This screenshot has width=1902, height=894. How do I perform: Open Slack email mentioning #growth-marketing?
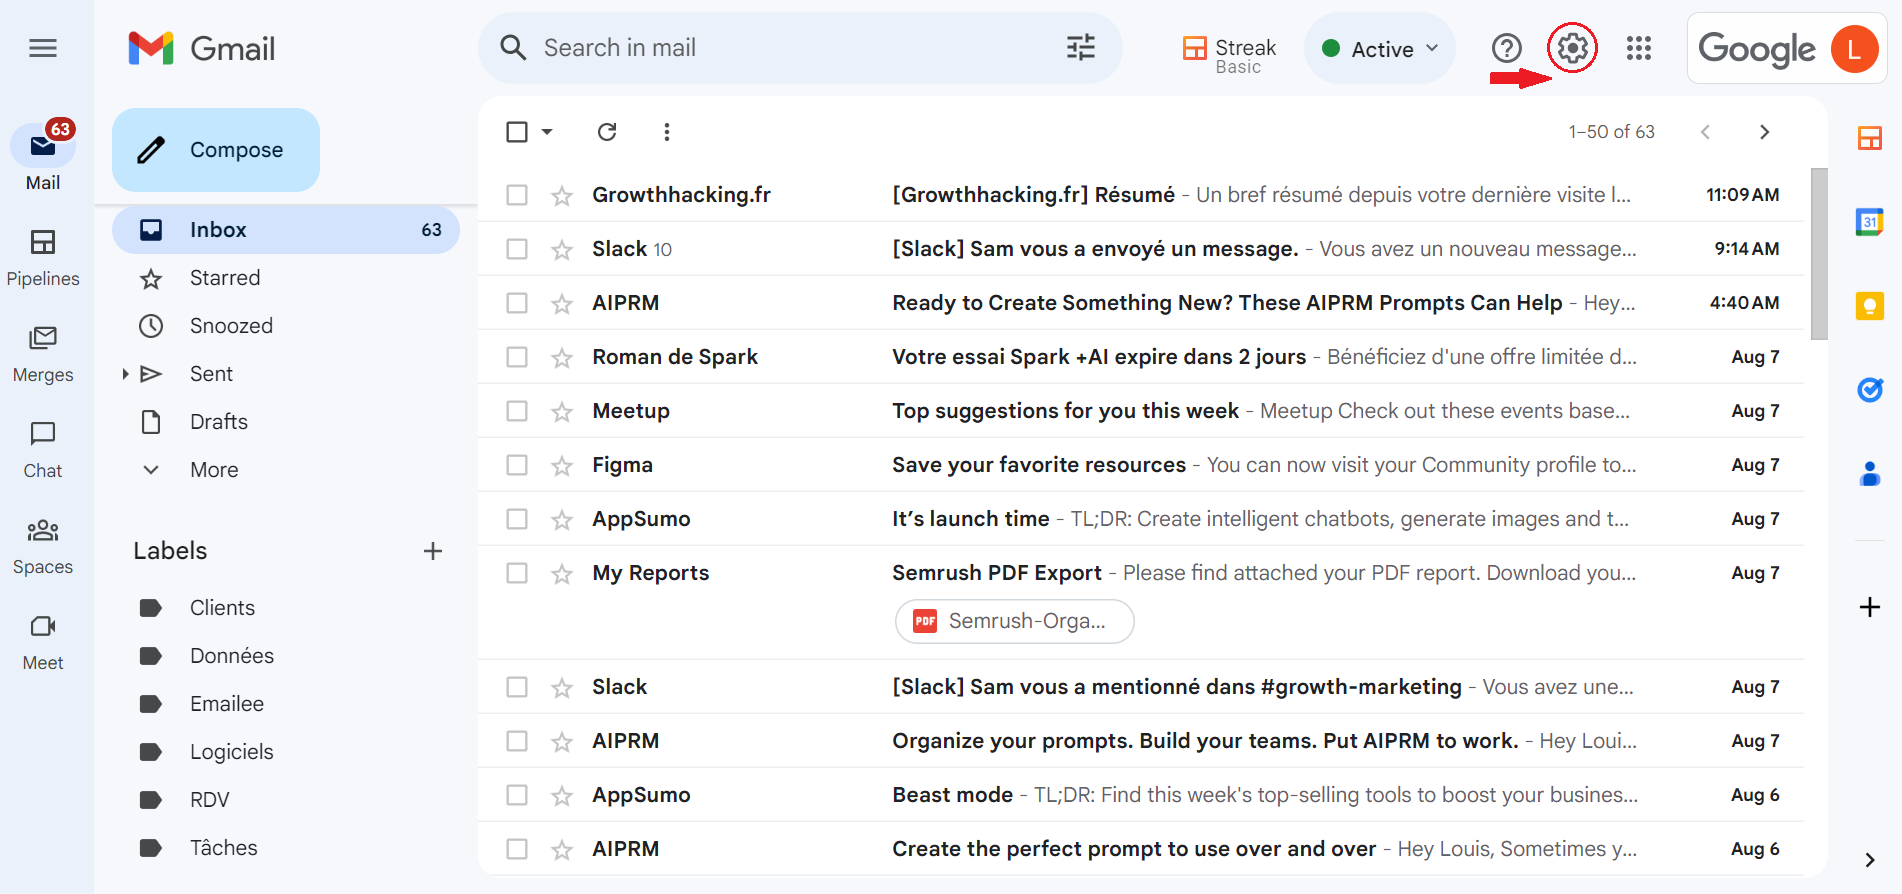point(1141,687)
